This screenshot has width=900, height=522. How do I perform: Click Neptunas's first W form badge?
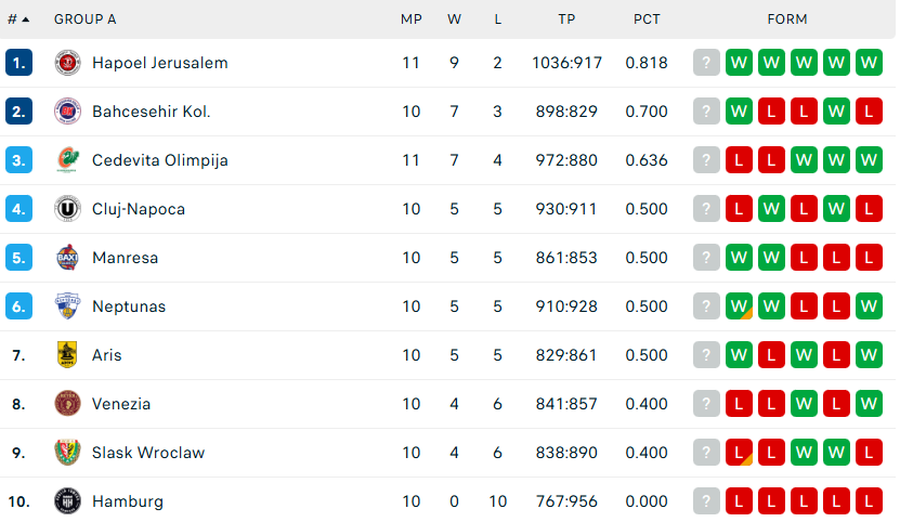739,306
